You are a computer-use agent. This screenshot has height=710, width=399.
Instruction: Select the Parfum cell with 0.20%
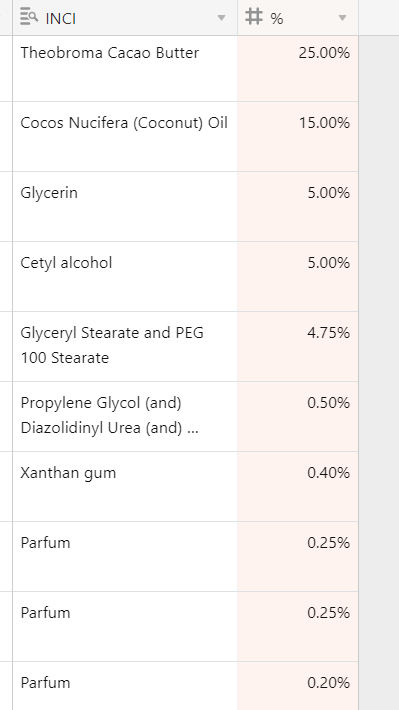coord(125,686)
